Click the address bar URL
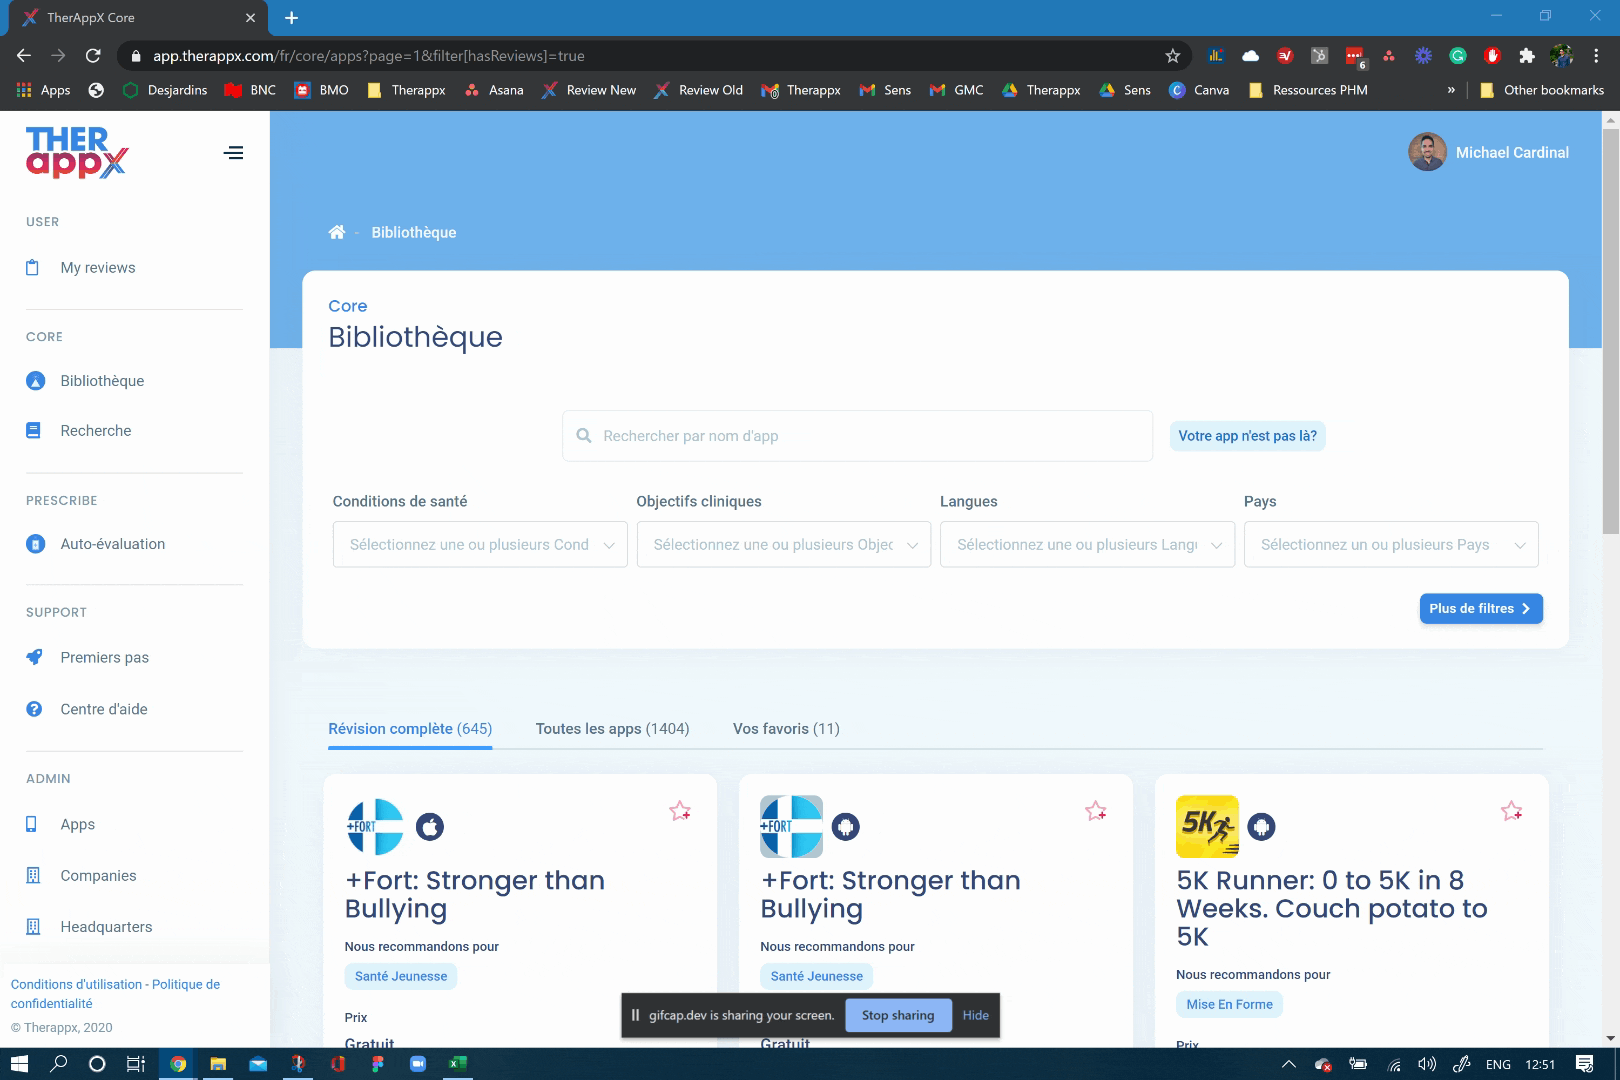 tap(368, 56)
